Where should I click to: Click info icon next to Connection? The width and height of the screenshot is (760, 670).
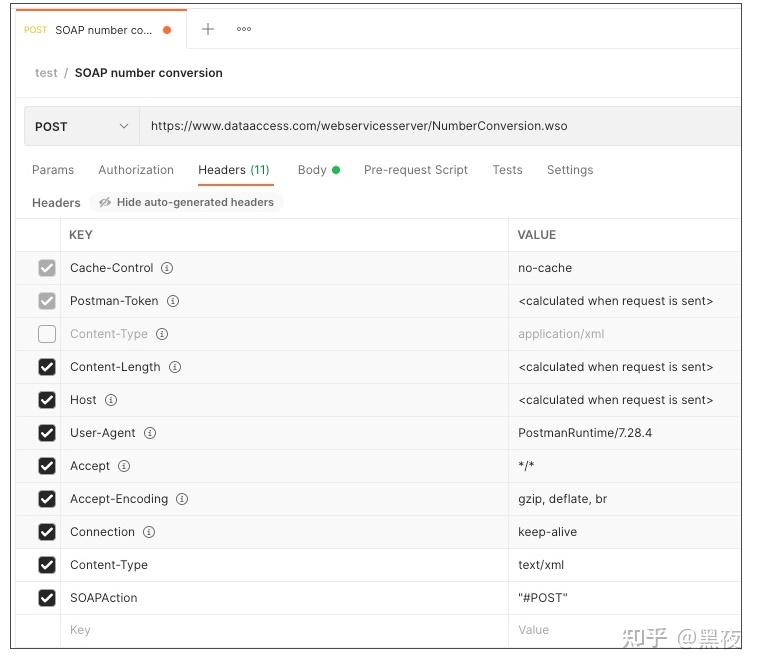pos(149,532)
